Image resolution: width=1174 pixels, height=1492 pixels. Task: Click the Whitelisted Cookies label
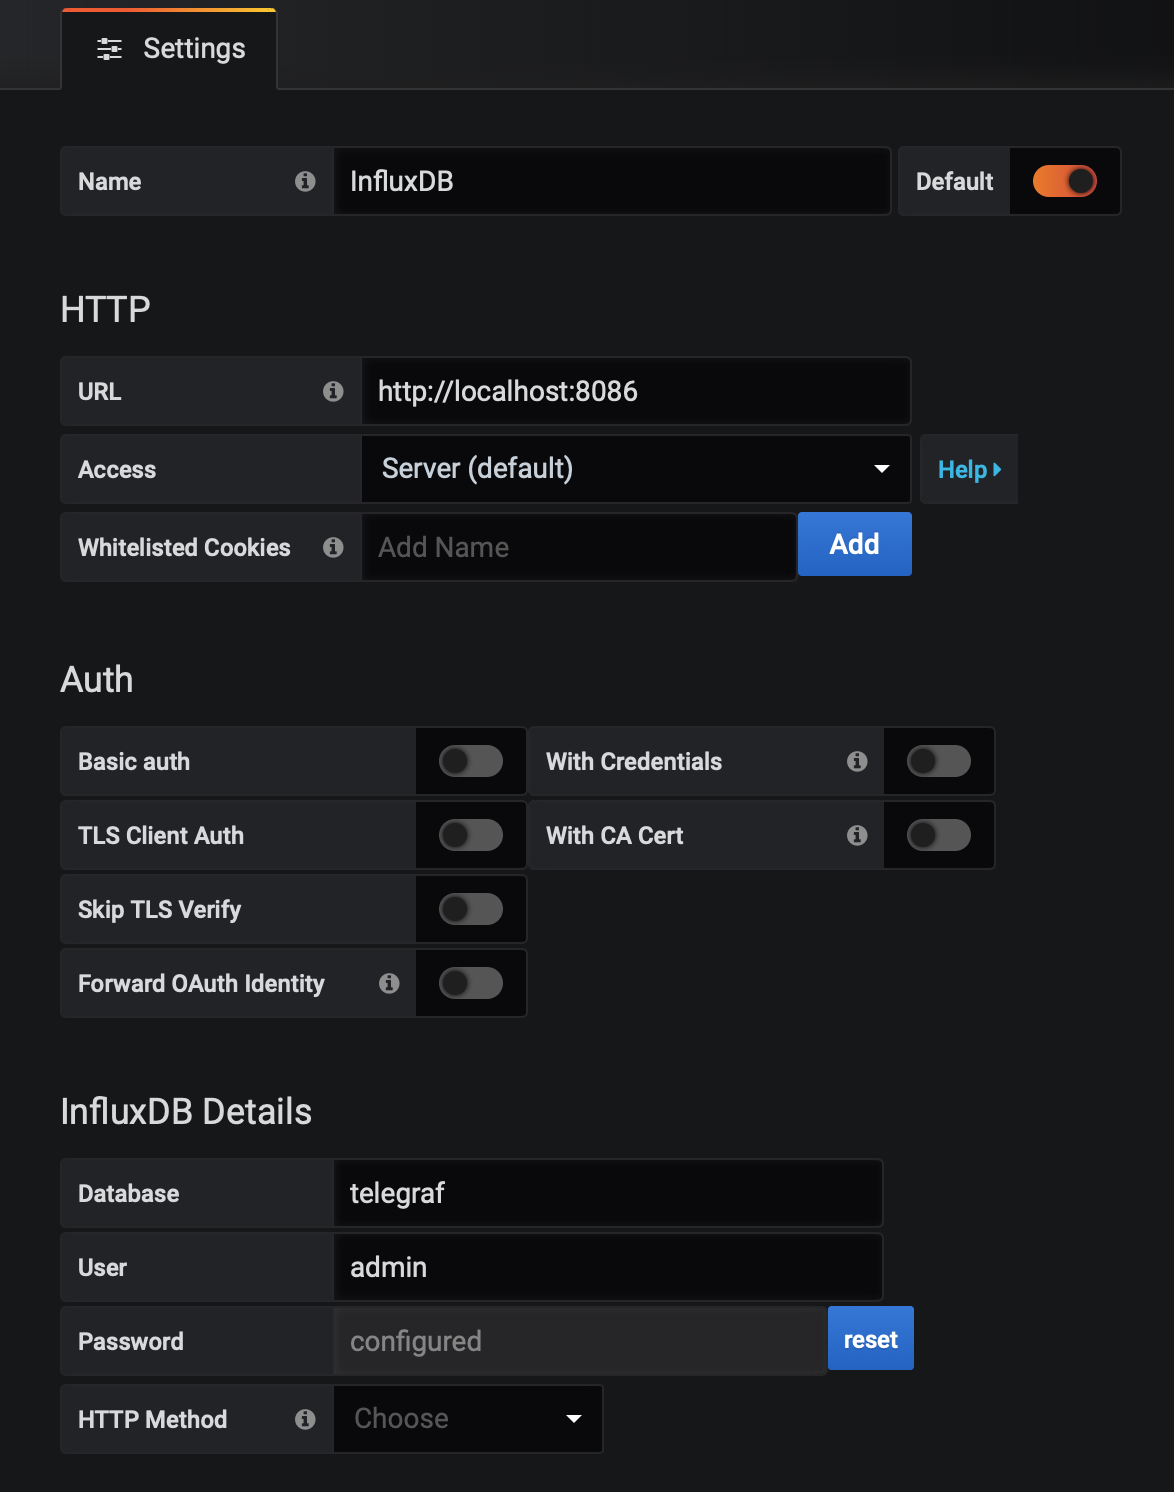pos(184,548)
